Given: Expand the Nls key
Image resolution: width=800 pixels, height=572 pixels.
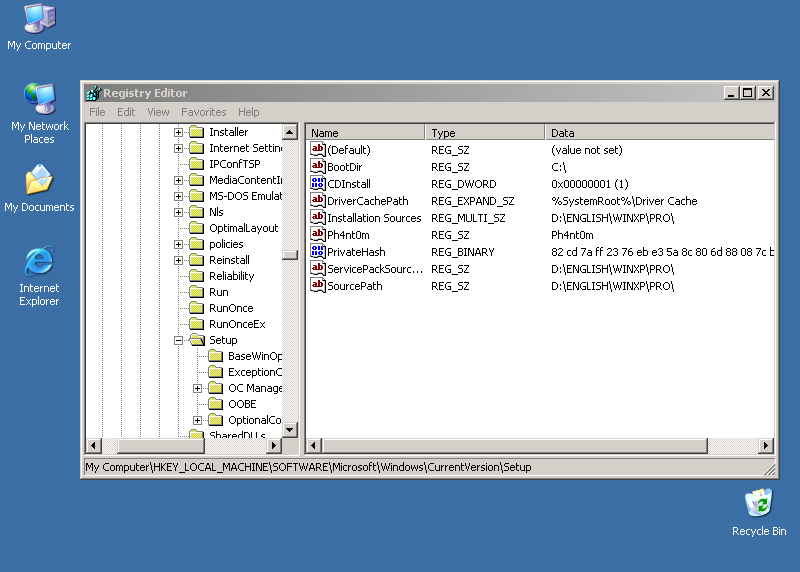Looking at the screenshot, I should tap(178, 212).
